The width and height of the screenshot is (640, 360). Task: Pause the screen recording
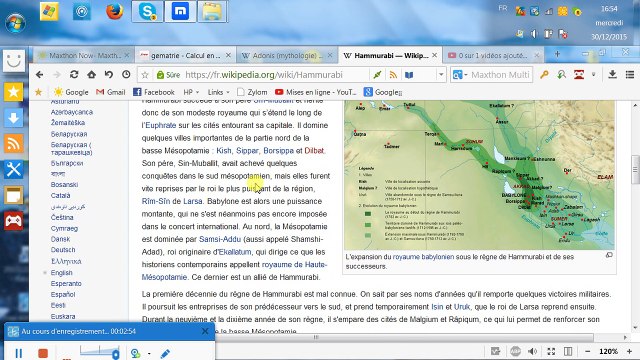coord(18,353)
